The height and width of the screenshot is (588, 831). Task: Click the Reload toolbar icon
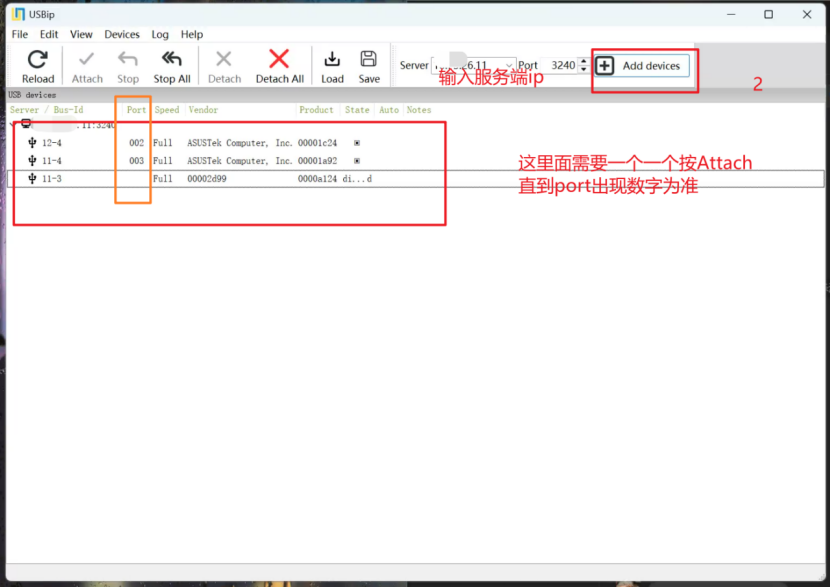click(38, 66)
